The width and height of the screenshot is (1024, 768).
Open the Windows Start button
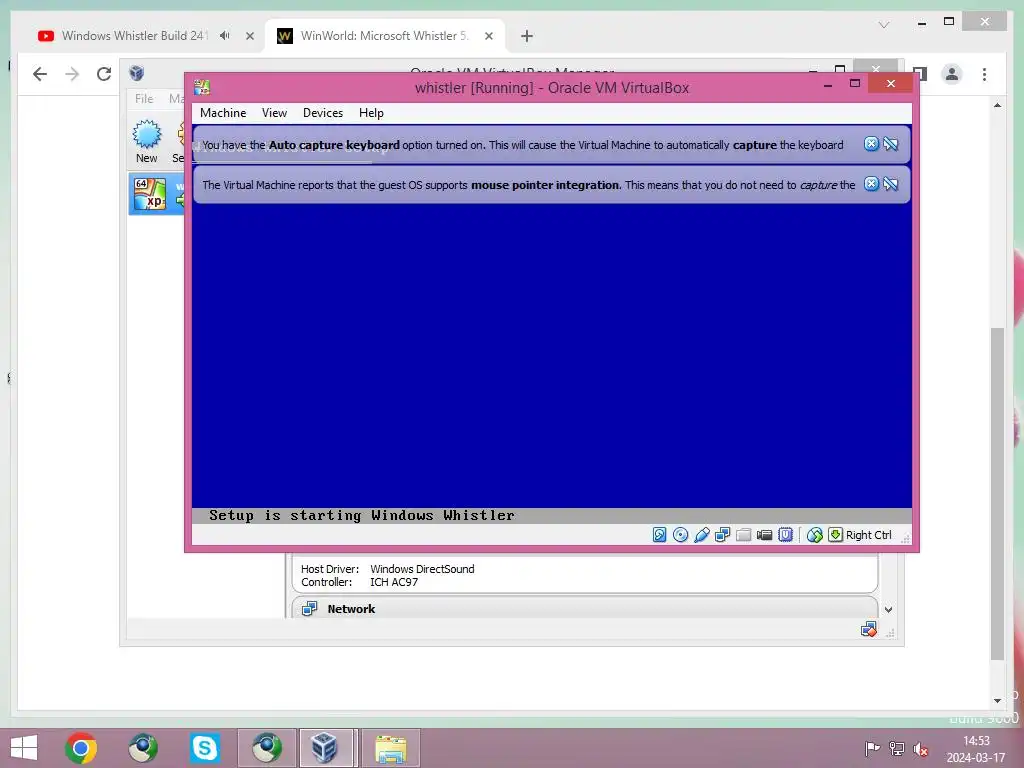pos(24,748)
